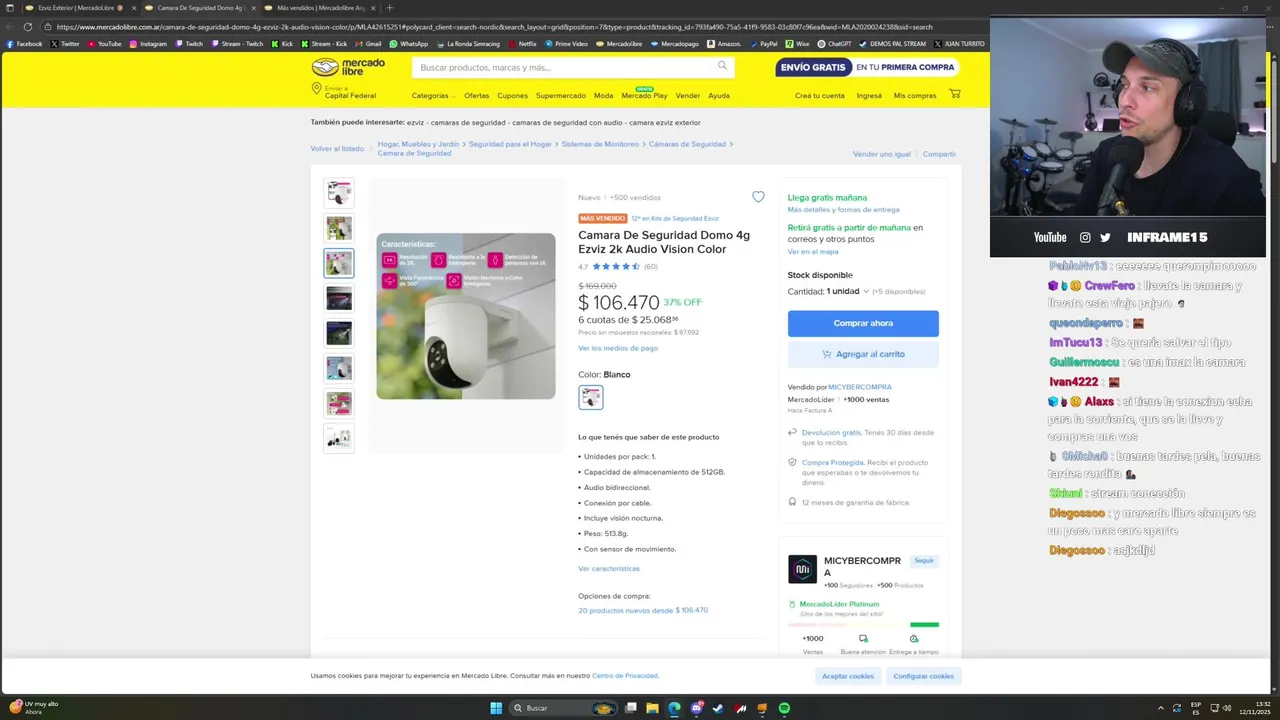Open PayPal bookmark
Screen dimensions: 1280x720
click(763, 44)
